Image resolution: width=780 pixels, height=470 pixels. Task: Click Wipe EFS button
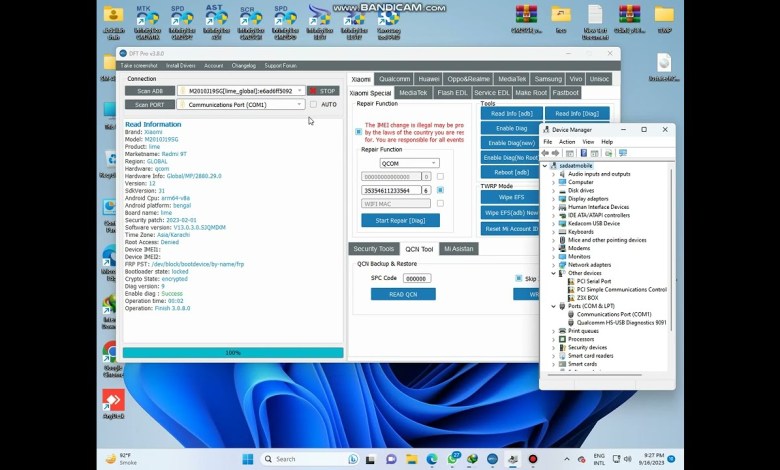point(511,197)
